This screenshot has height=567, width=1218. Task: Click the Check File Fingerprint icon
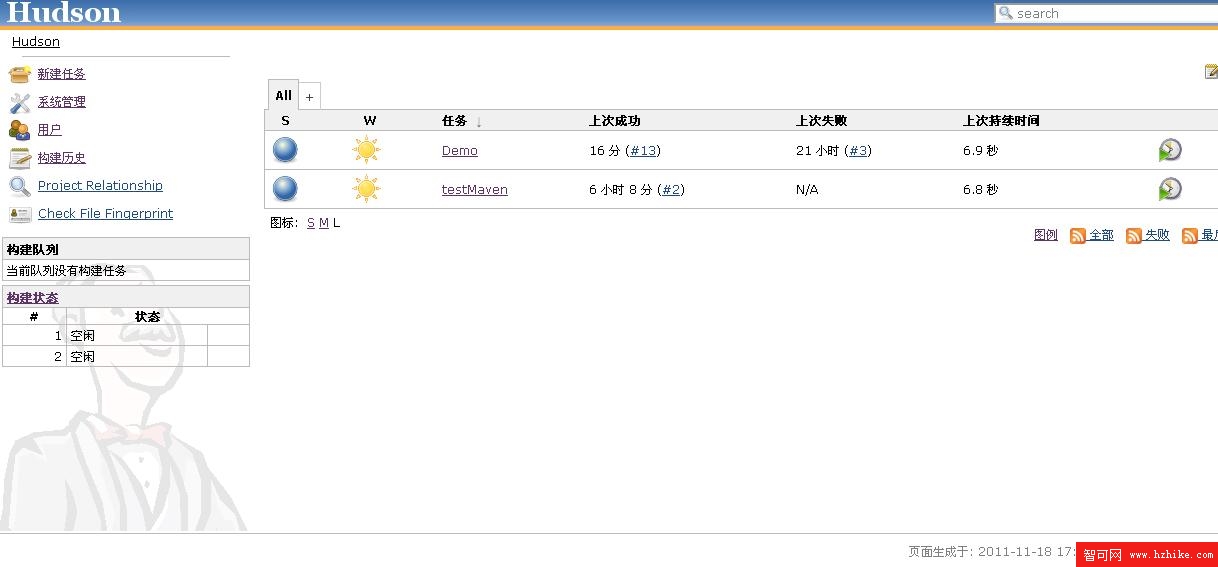click(20, 214)
